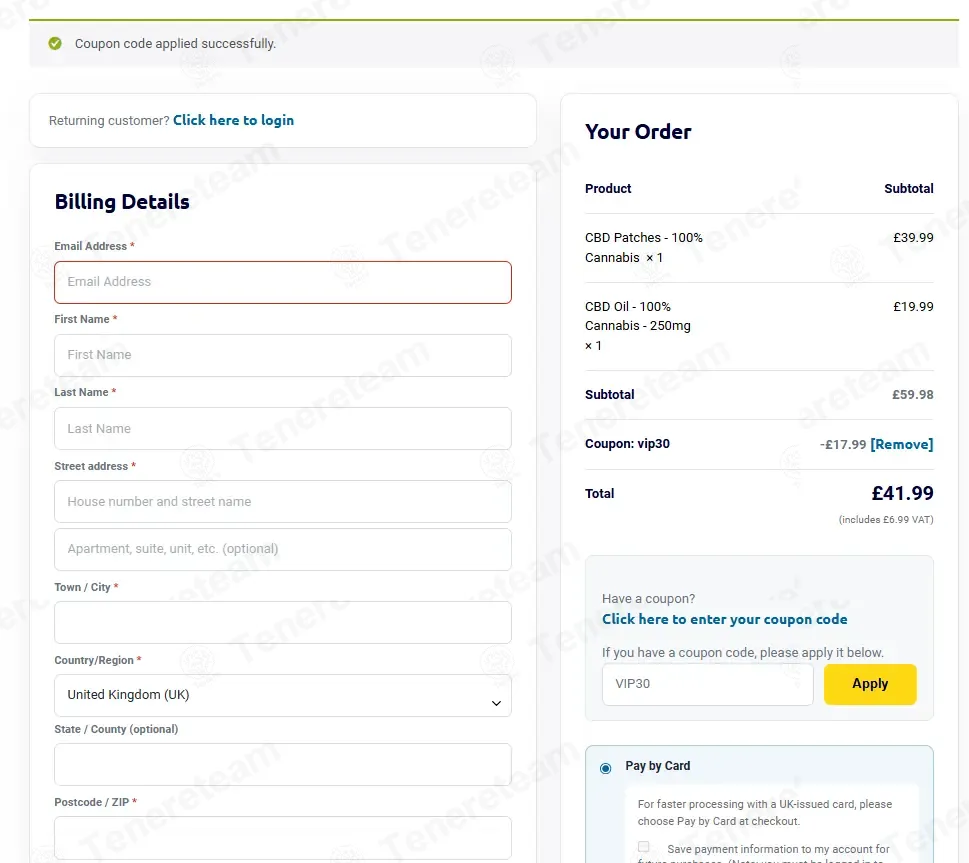This screenshot has height=863, width=969.
Task: Click the State / County input box
Action: (282, 764)
